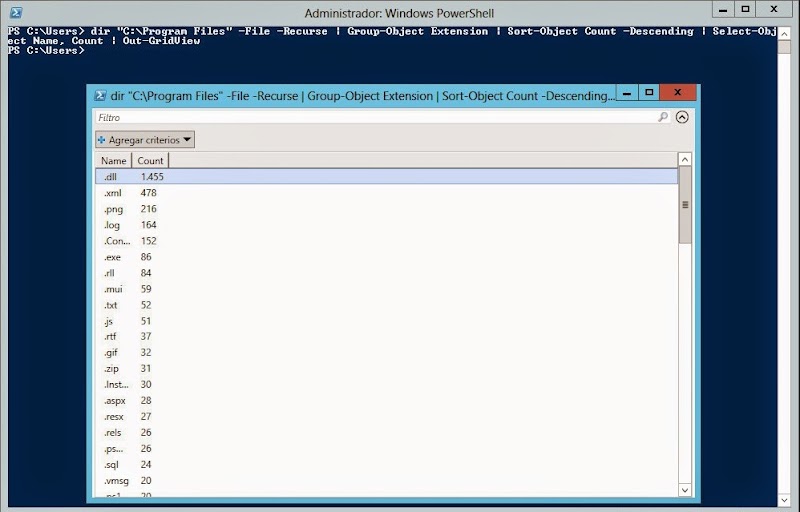Close the Windows PowerShell window
This screenshot has width=800, height=512.
tap(774, 9)
